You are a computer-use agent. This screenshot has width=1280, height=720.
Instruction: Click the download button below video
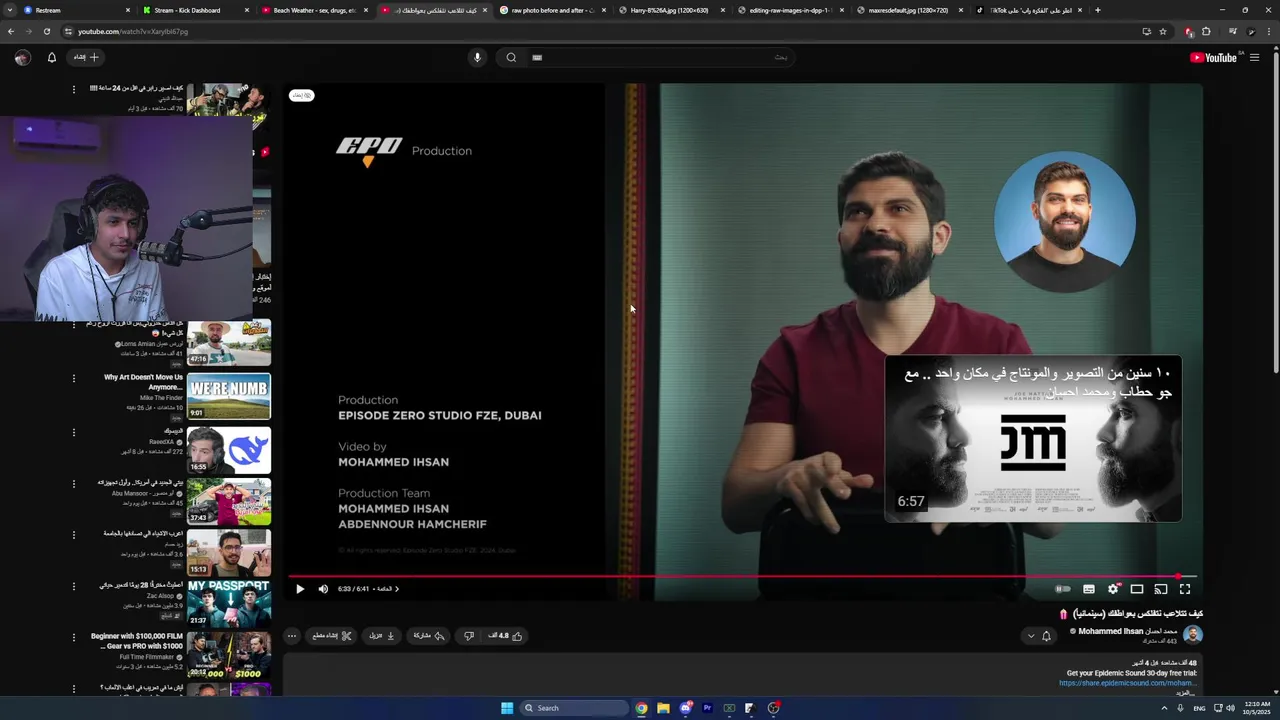382,636
